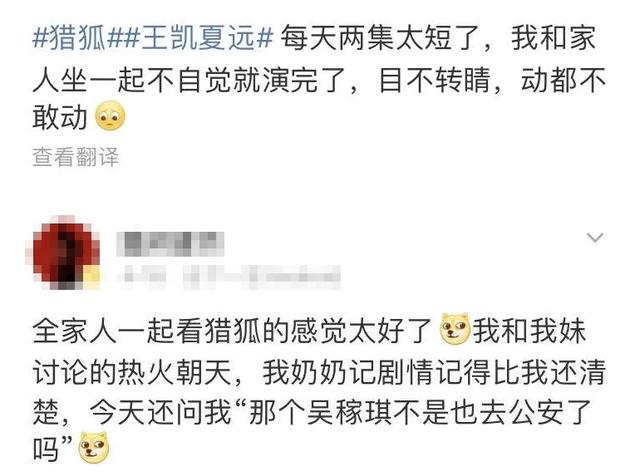Click the words 今天还问我 in second post

tap(160, 411)
